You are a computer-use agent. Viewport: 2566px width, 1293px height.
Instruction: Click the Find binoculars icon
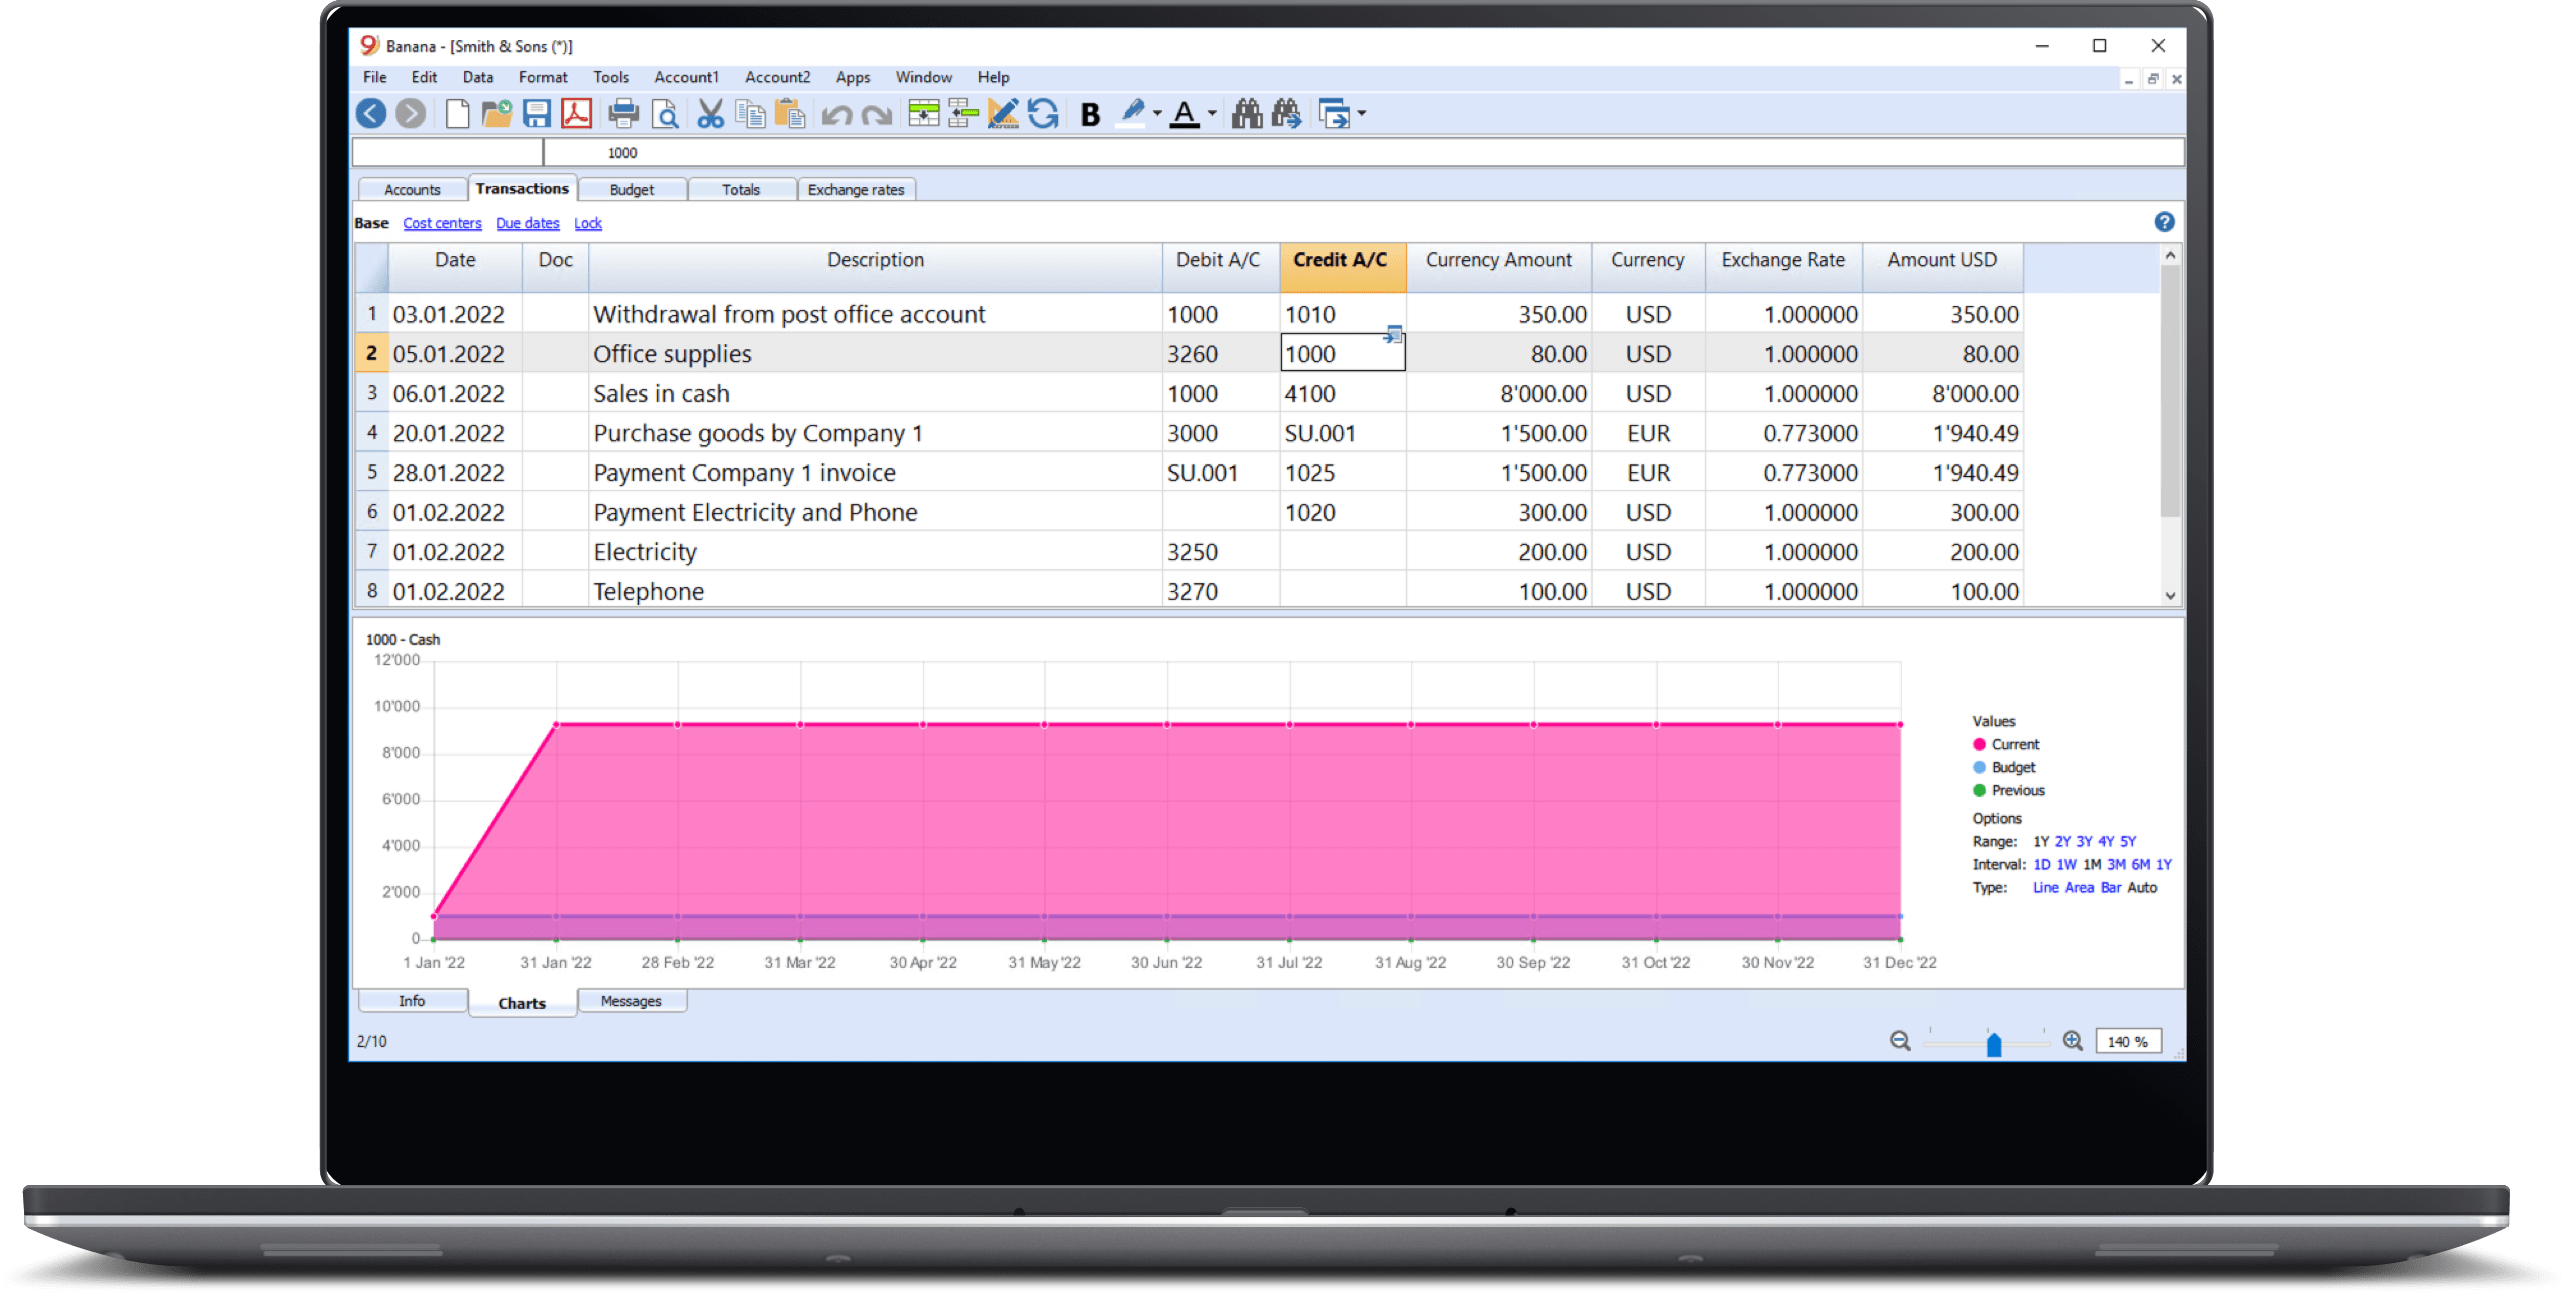(x=1246, y=114)
